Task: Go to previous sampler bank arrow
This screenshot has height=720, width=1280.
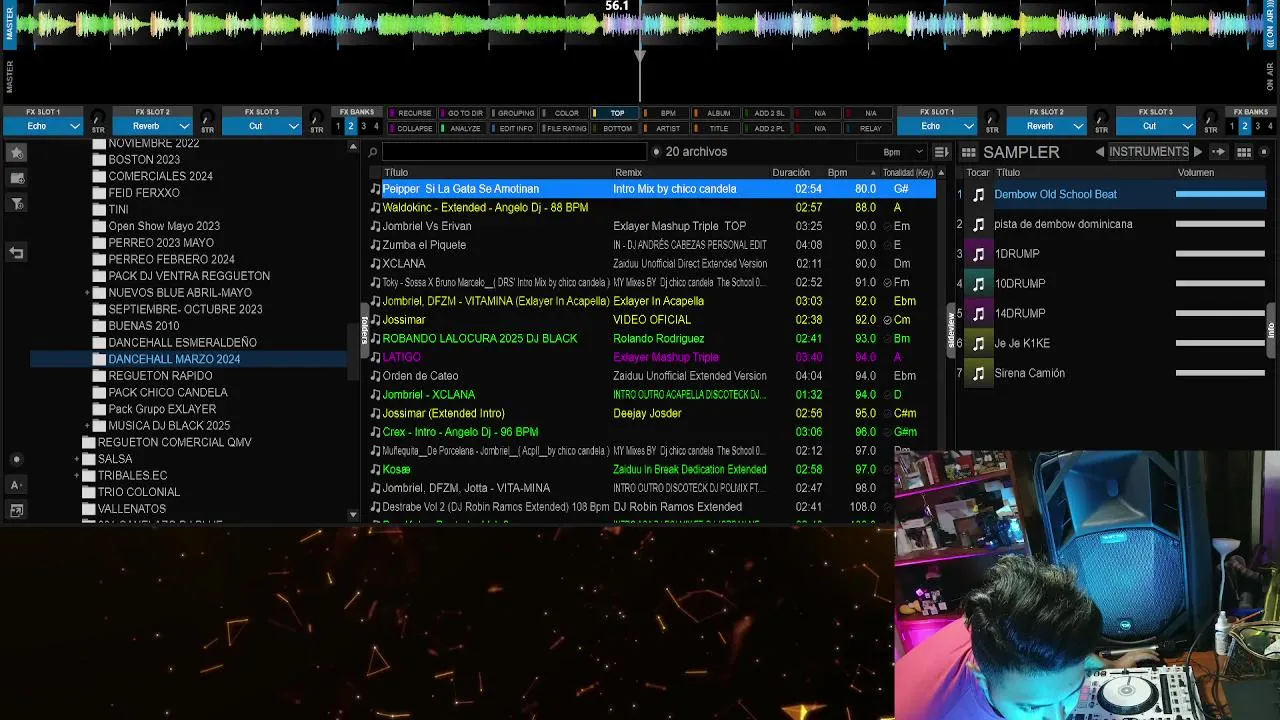Action: (x=1100, y=152)
